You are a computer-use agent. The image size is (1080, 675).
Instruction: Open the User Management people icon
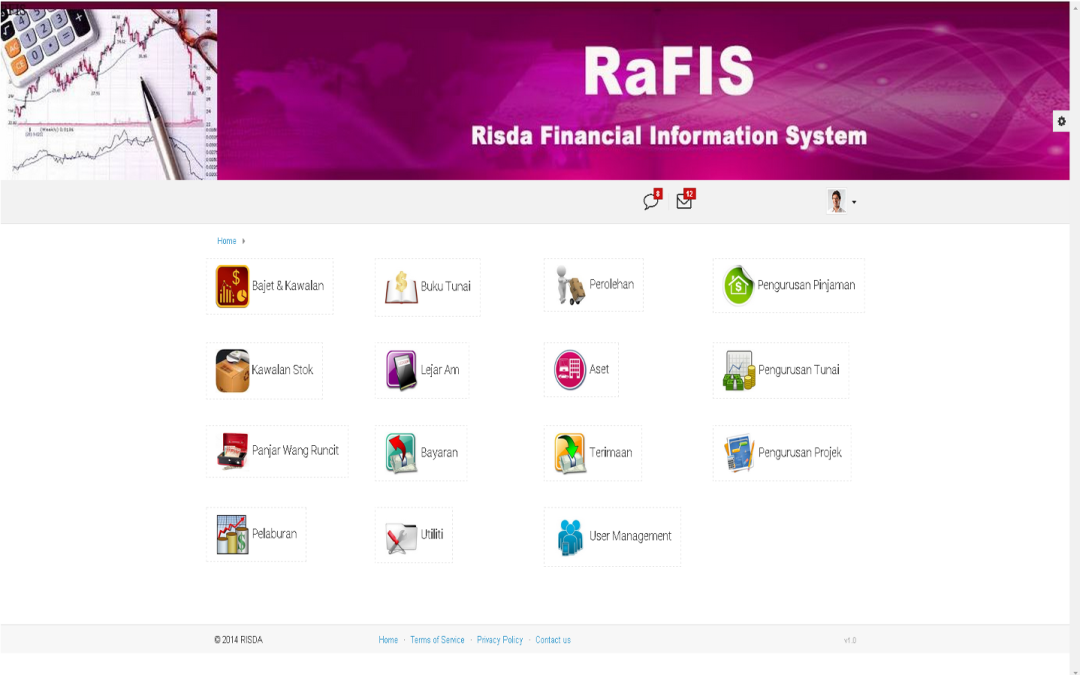[x=570, y=537]
